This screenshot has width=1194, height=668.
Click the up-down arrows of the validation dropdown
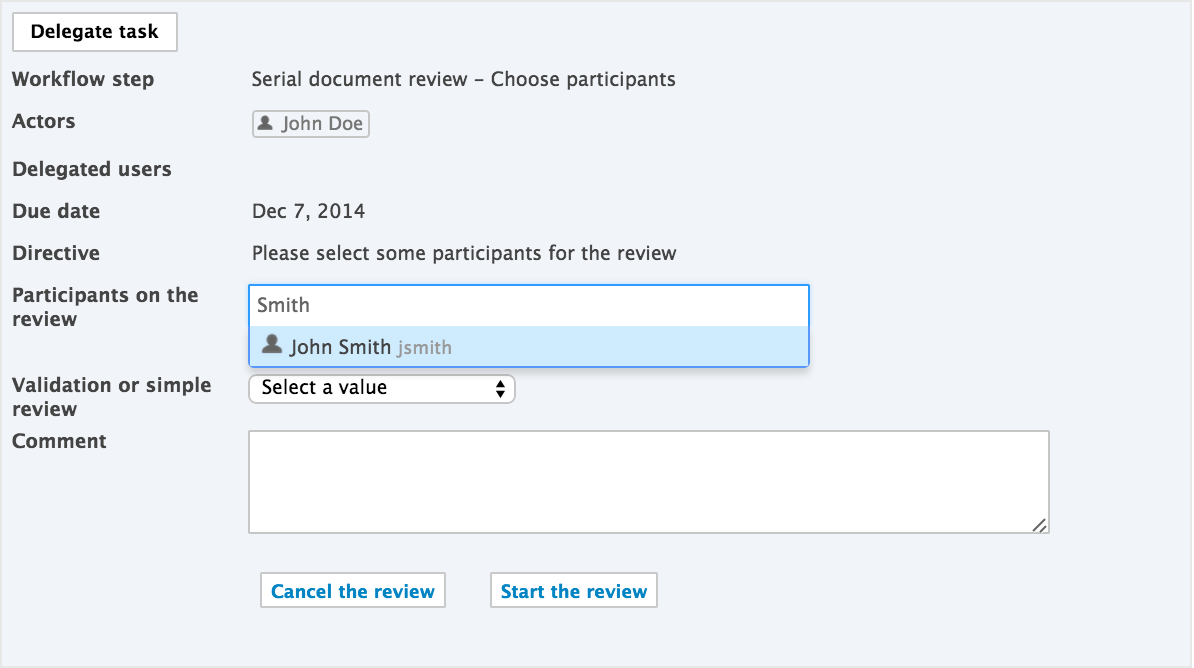point(500,388)
